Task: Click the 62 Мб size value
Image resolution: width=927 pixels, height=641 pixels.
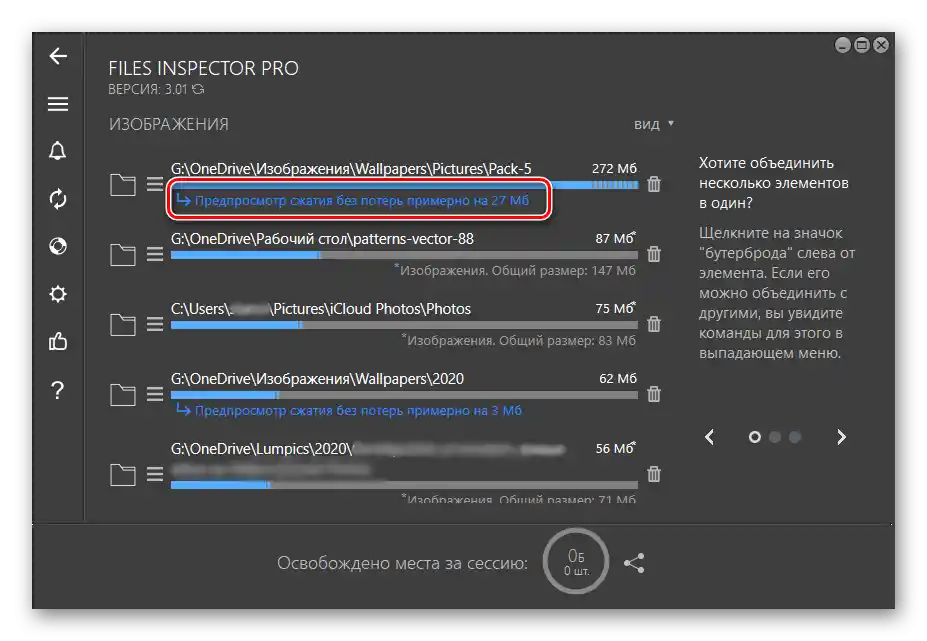Action: pos(618,378)
